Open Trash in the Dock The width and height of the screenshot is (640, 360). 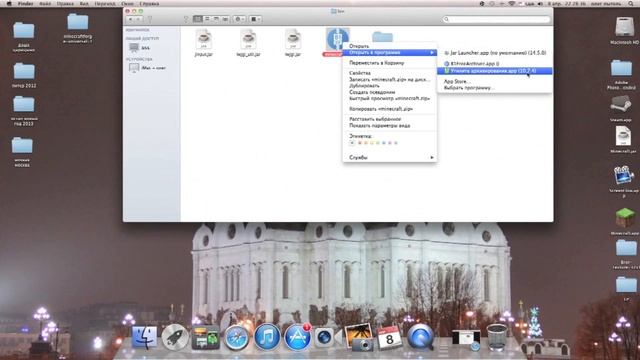[x=497, y=337]
